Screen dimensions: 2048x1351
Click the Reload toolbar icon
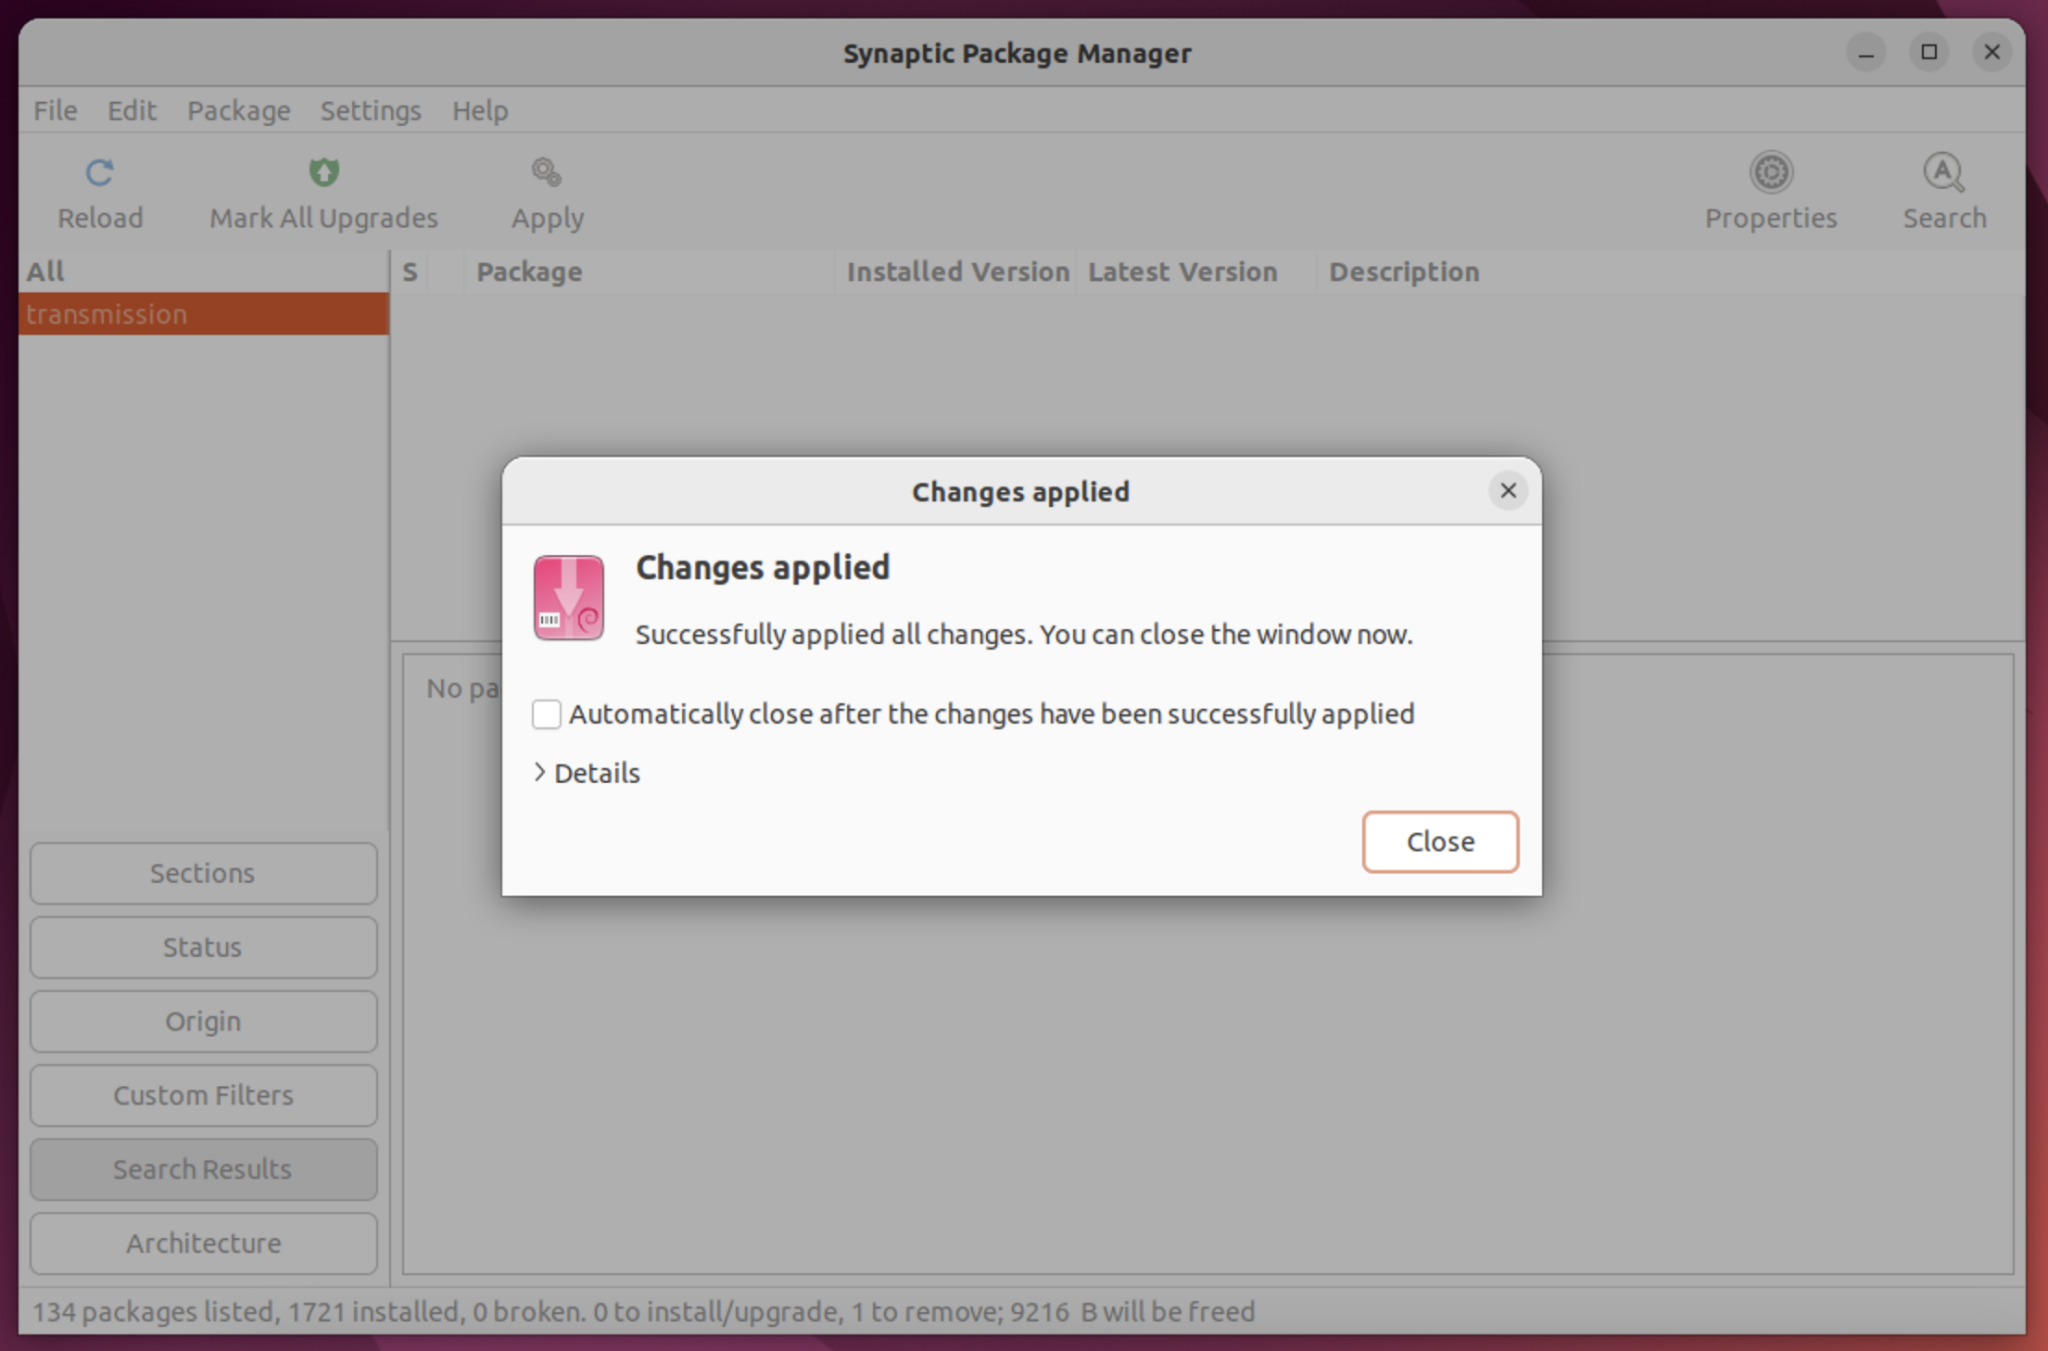pyautogui.click(x=99, y=190)
